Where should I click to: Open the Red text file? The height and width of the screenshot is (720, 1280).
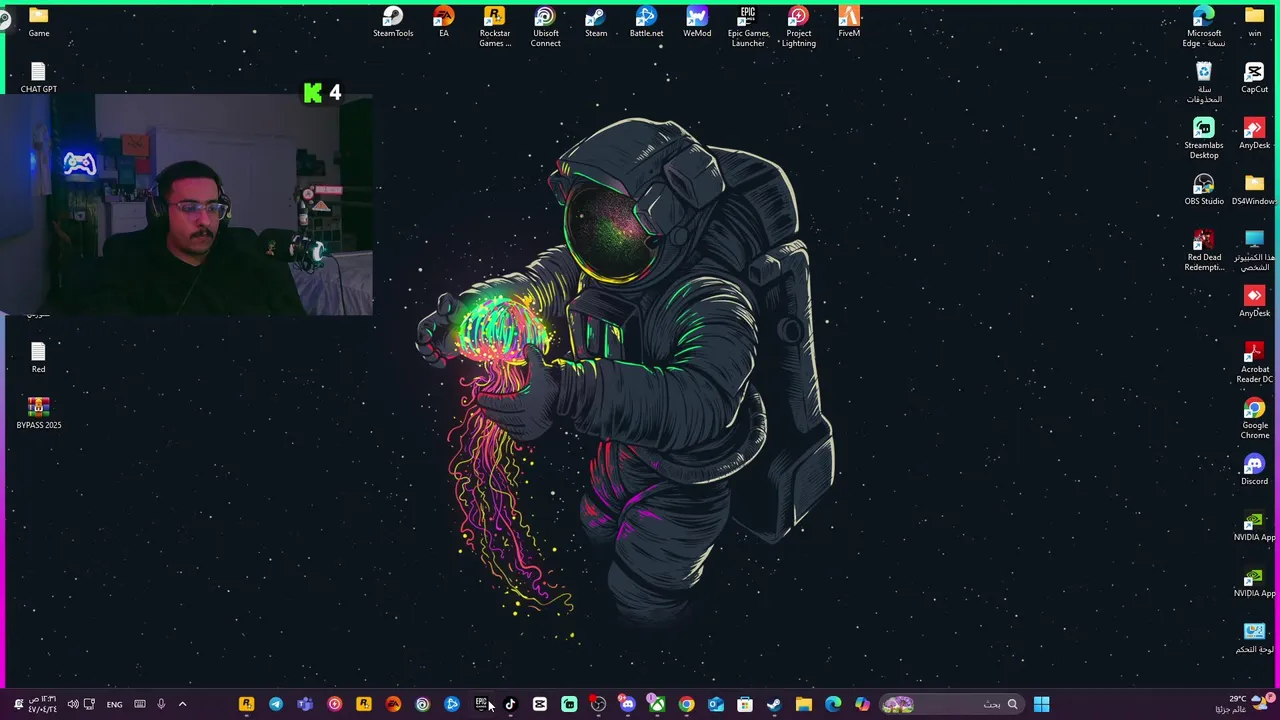pyautogui.click(x=38, y=358)
